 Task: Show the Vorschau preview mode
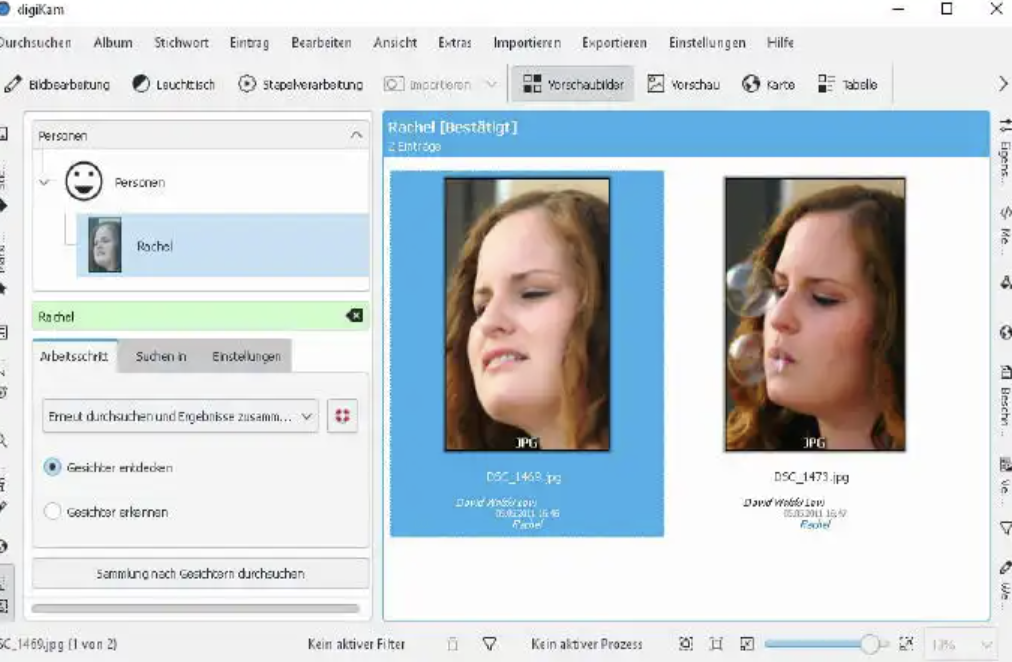(x=683, y=85)
